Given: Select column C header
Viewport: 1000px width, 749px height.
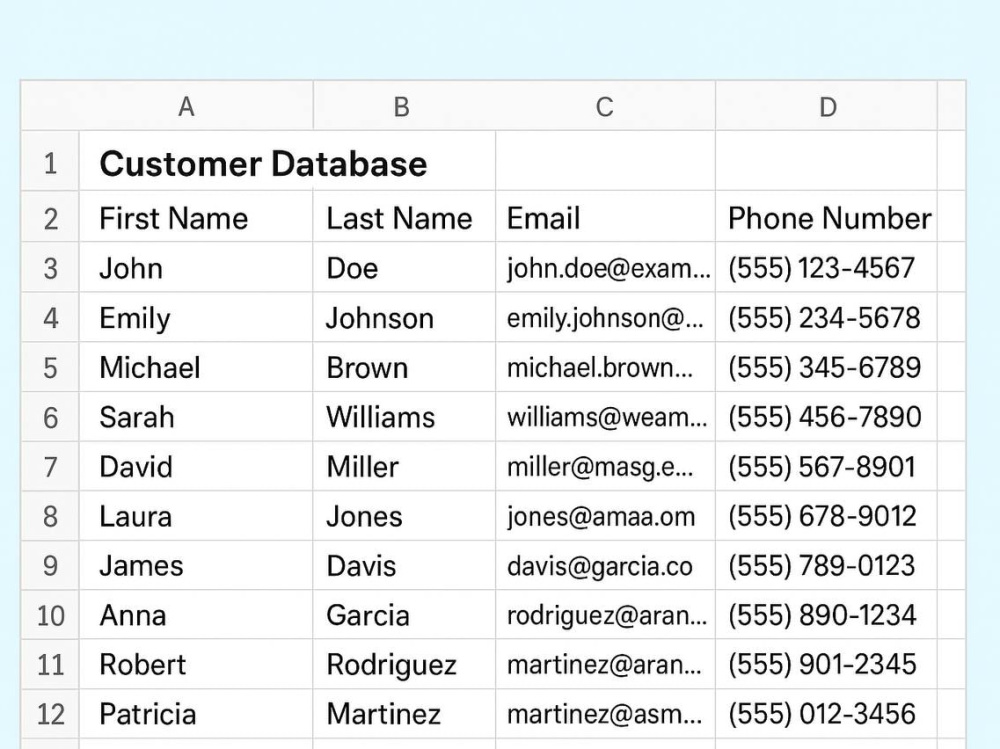Looking at the screenshot, I should coord(605,106).
